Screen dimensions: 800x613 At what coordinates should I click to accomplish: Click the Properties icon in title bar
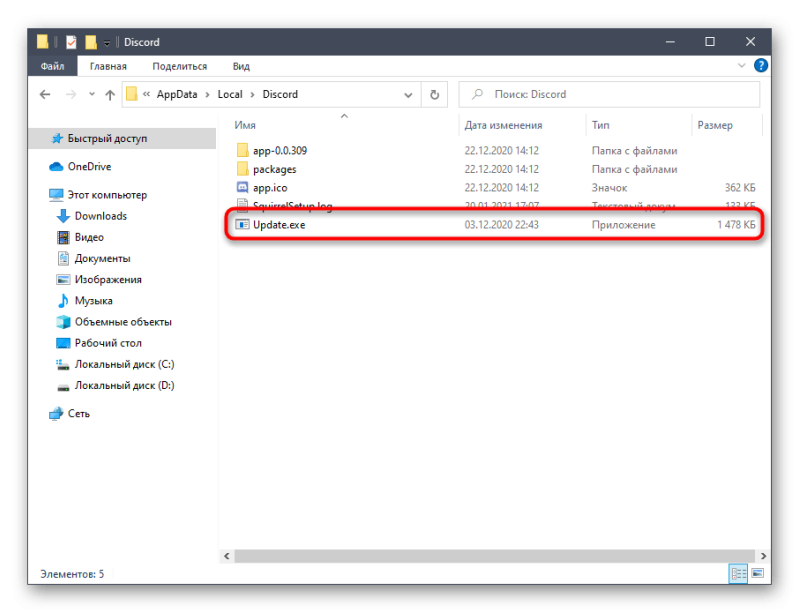(x=71, y=42)
